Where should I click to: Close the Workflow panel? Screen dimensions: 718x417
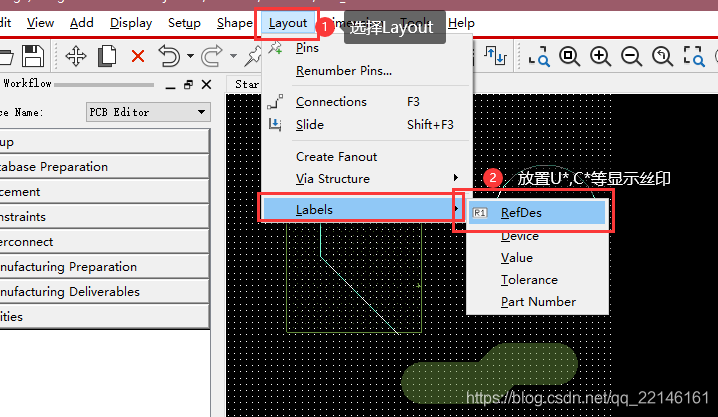pyautogui.click(x=206, y=85)
